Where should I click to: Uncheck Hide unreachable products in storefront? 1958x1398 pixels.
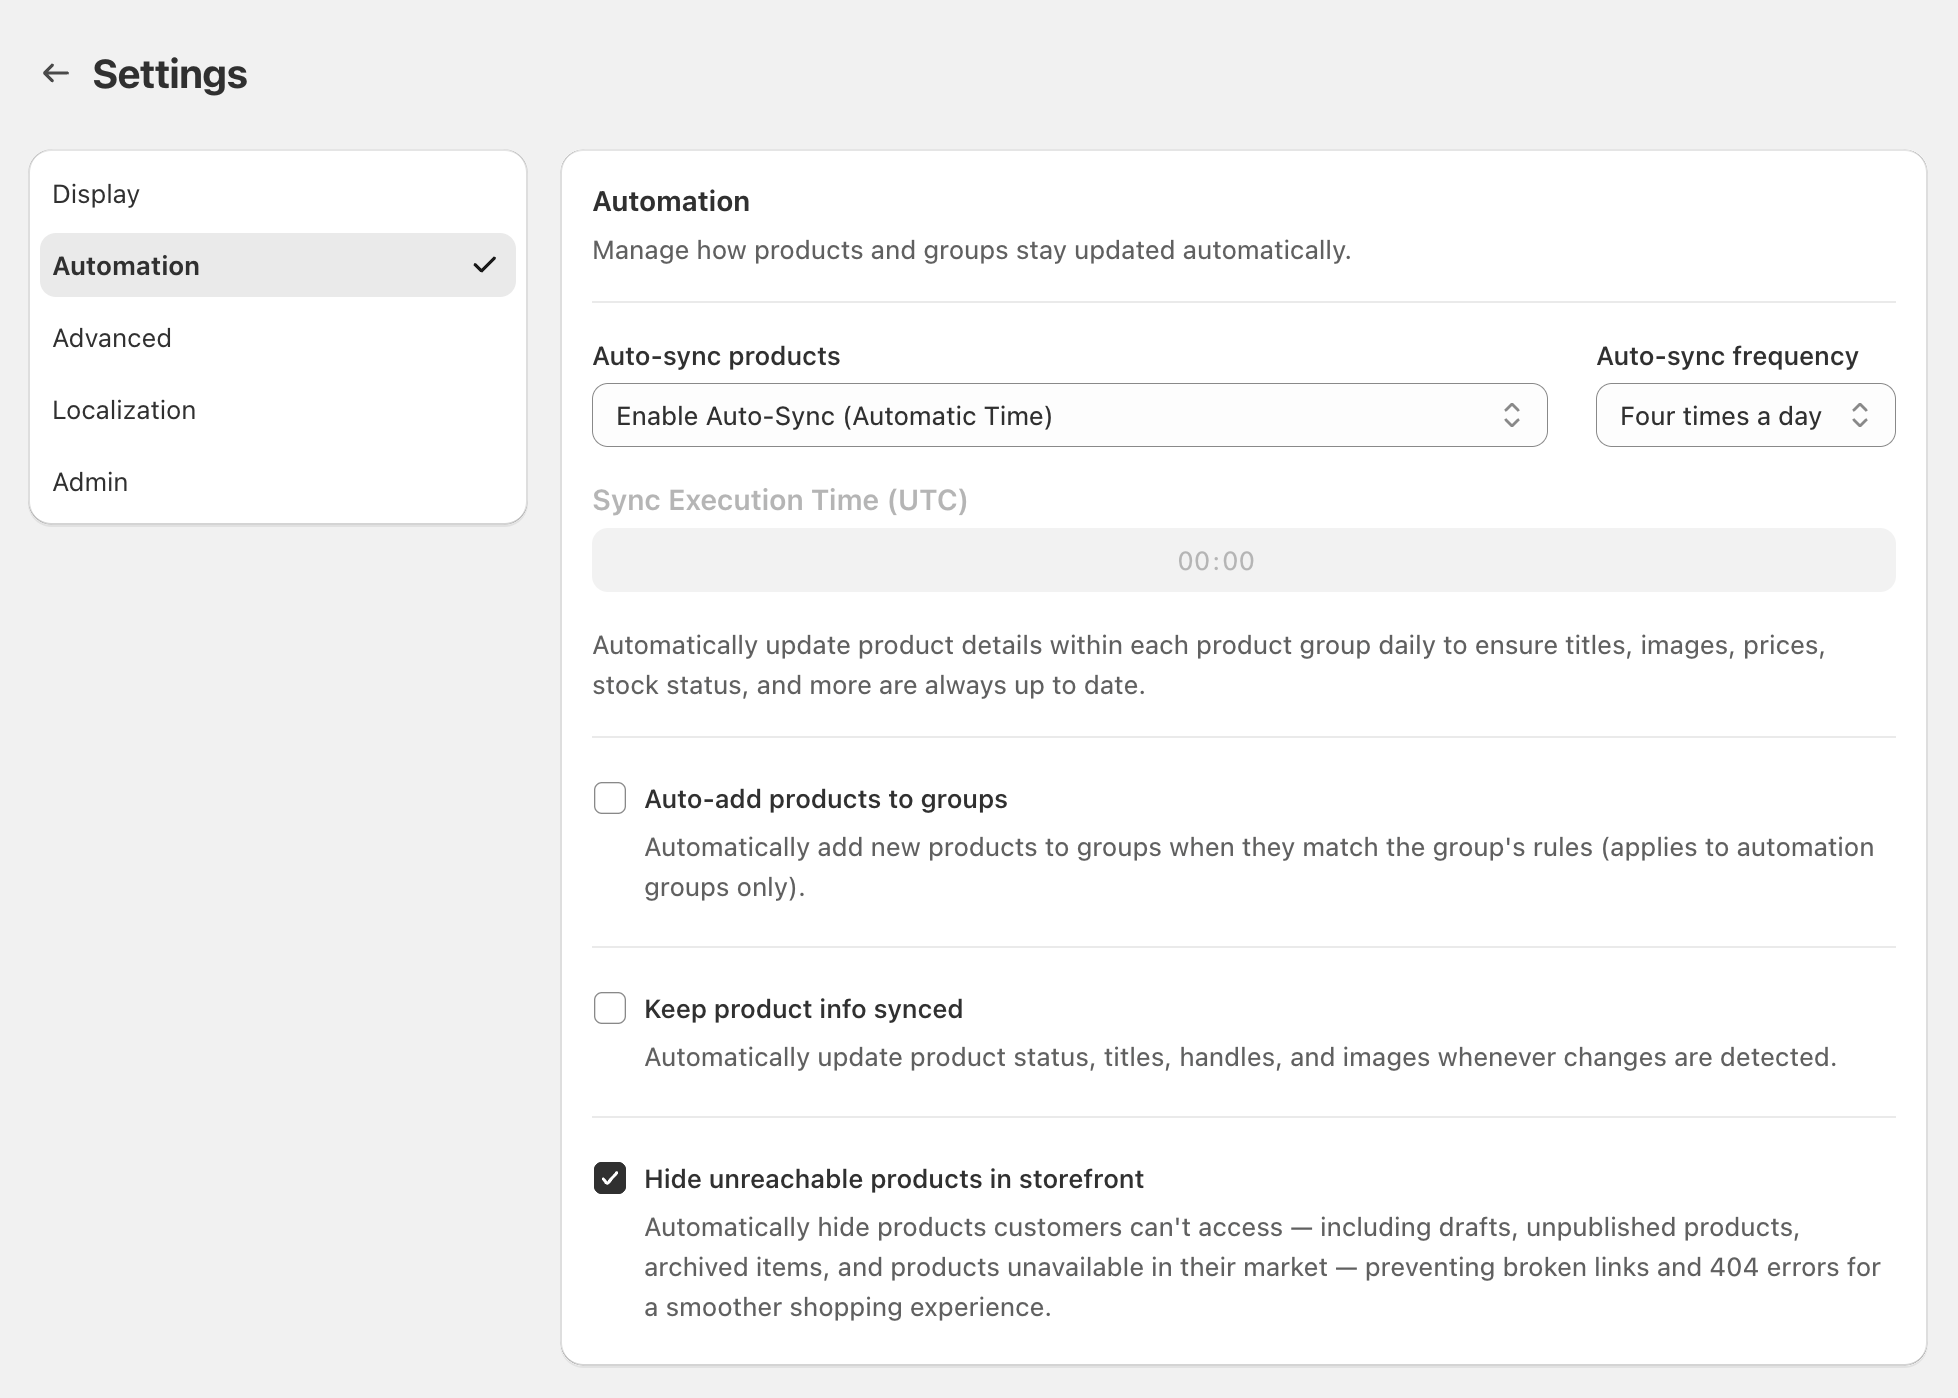pyautogui.click(x=610, y=1178)
